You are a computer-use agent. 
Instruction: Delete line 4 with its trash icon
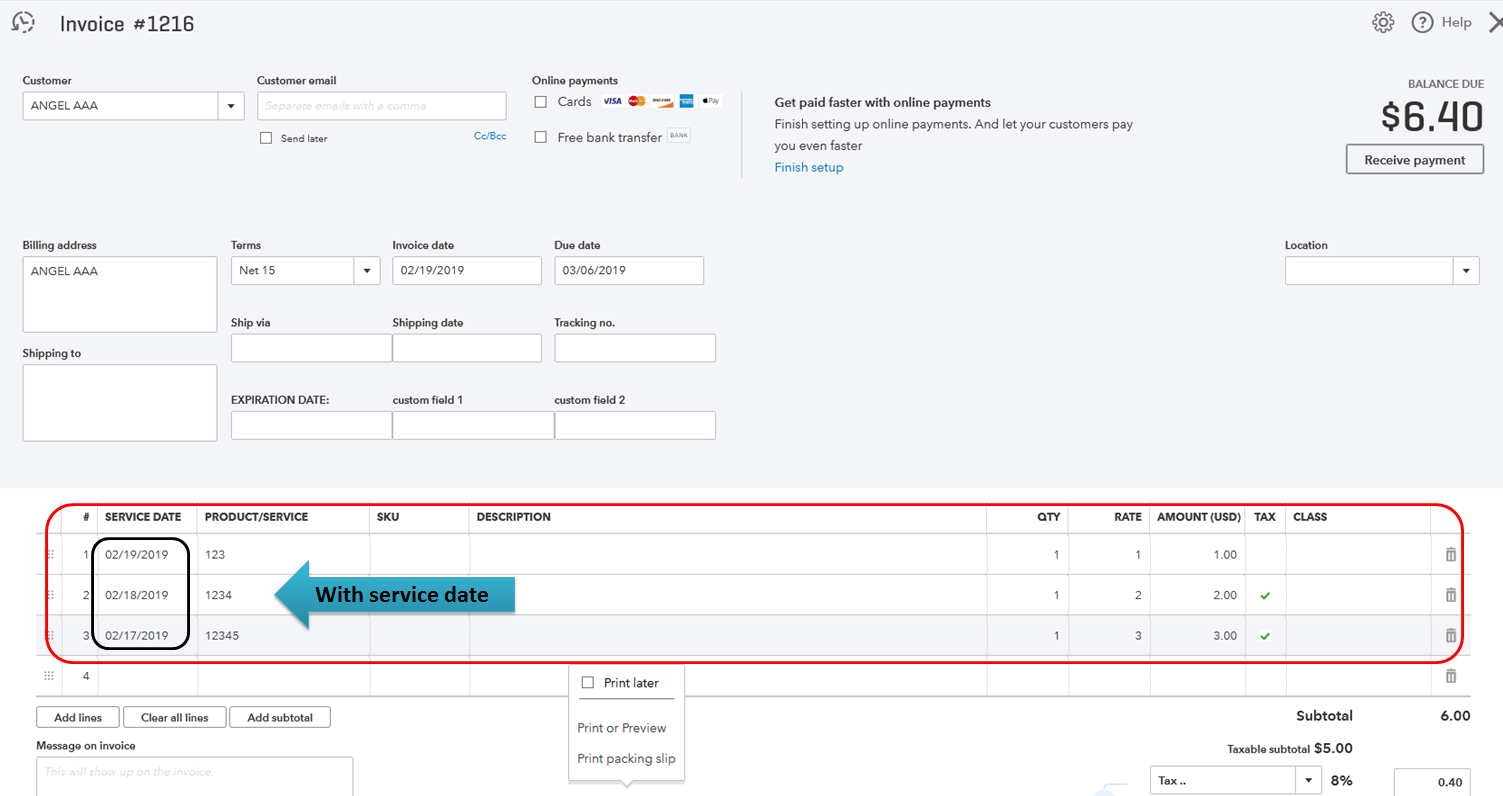coord(1451,675)
